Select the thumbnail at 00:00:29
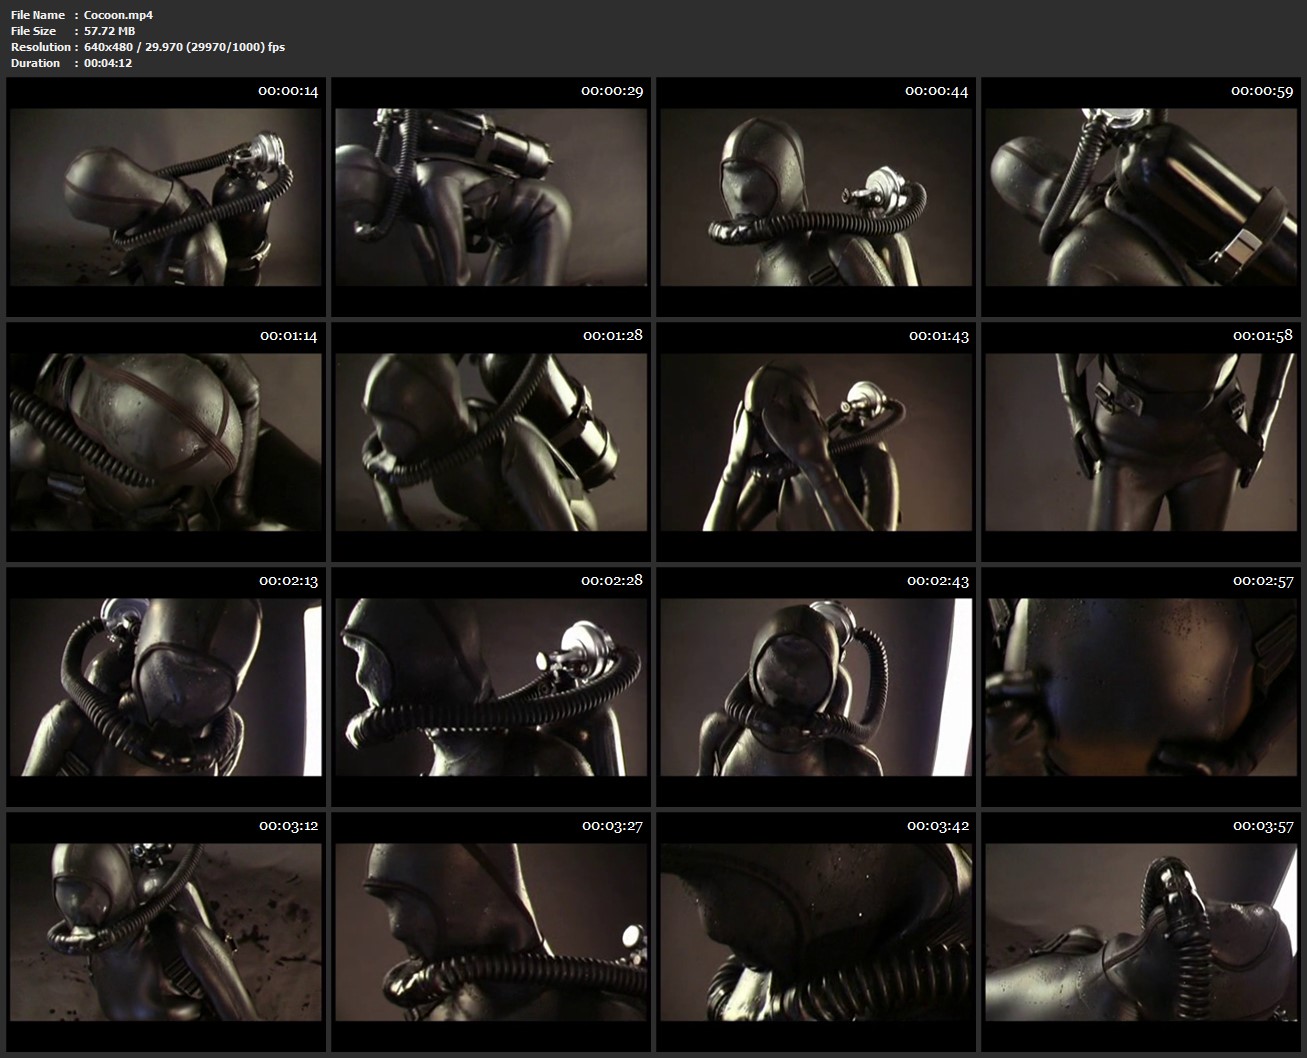Viewport: 1307px width, 1058px height. [491, 198]
